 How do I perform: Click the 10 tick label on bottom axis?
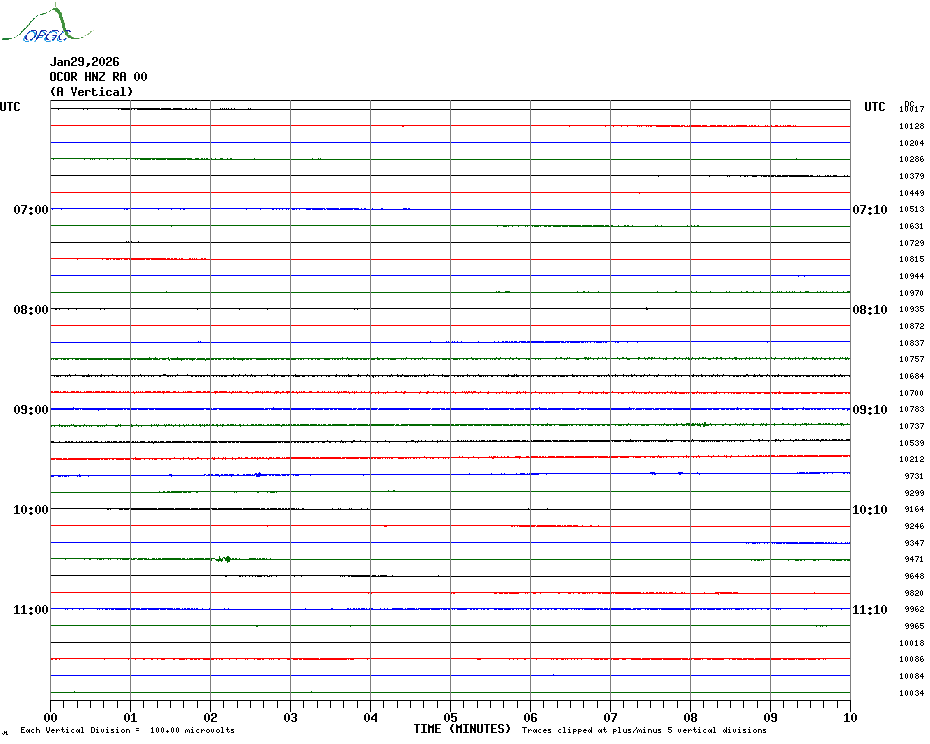coord(849,717)
